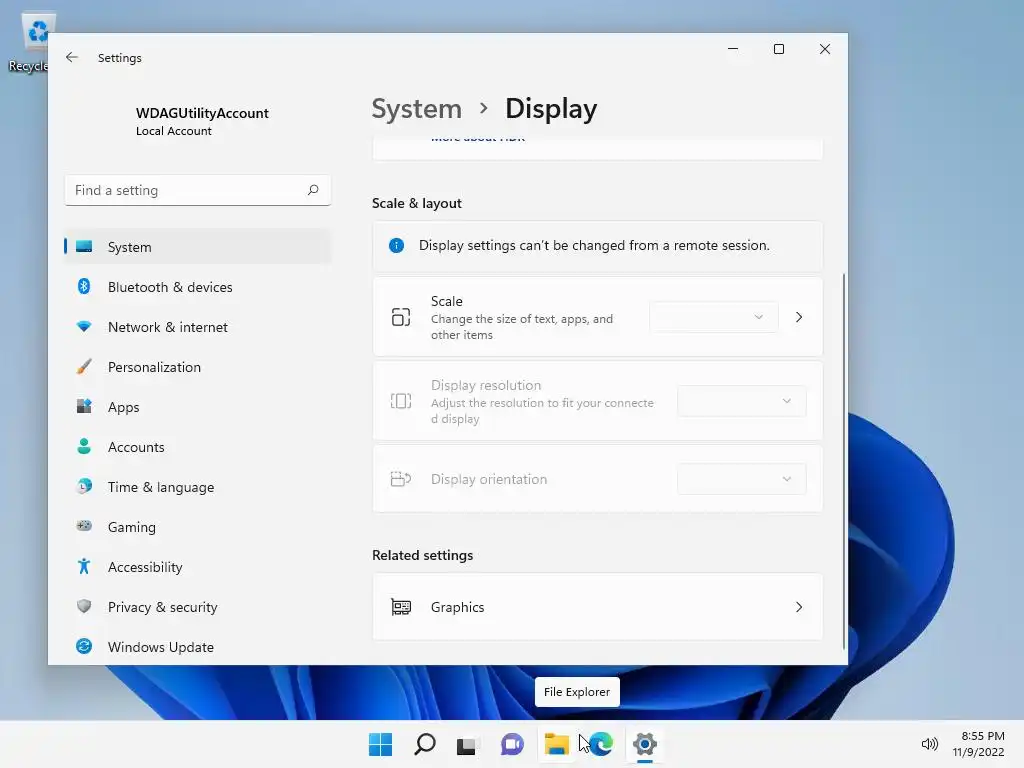Close the Settings window
1024x768 pixels.
click(x=825, y=49)
